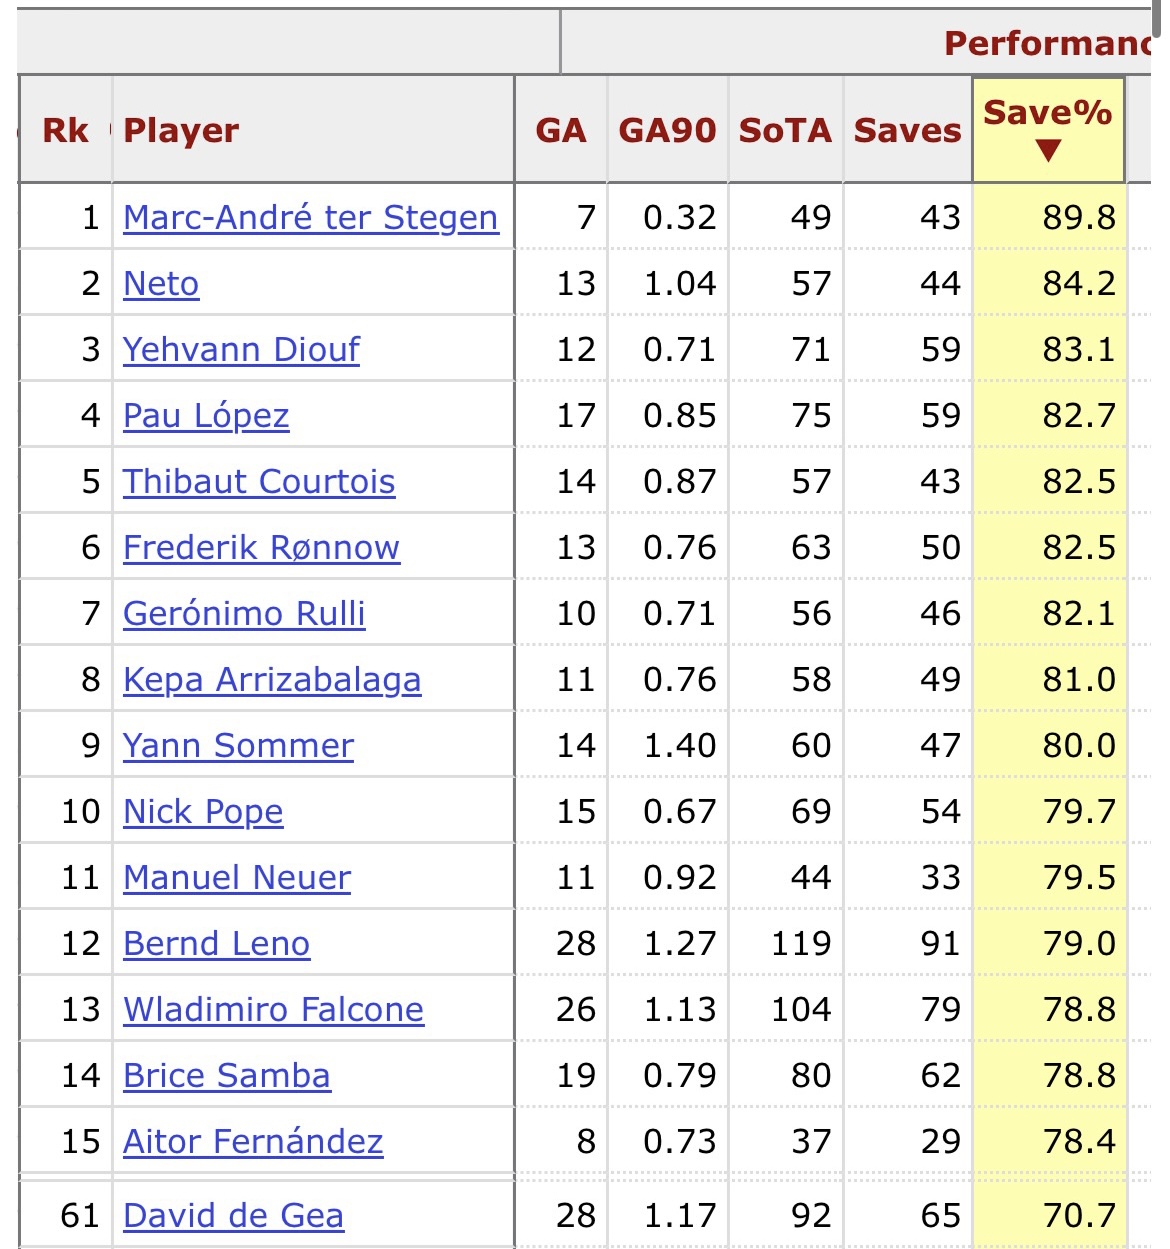
Task: View Frederik Rønnow player page
Action: pos(261,547)
